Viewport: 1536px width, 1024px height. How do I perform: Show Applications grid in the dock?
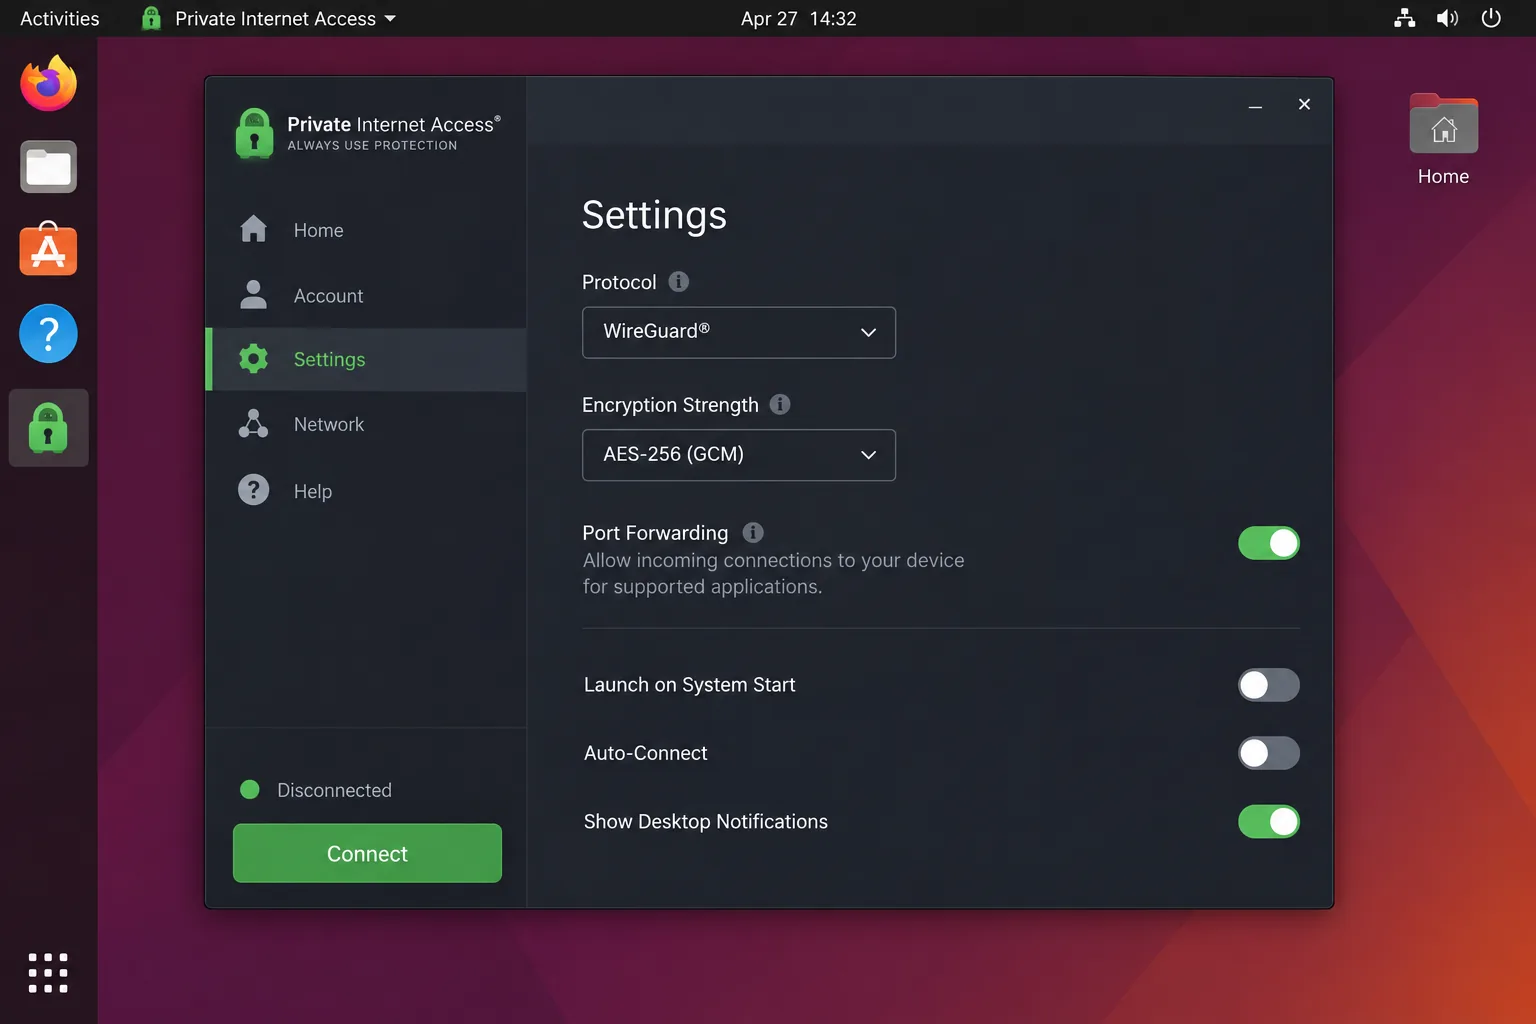48,972
